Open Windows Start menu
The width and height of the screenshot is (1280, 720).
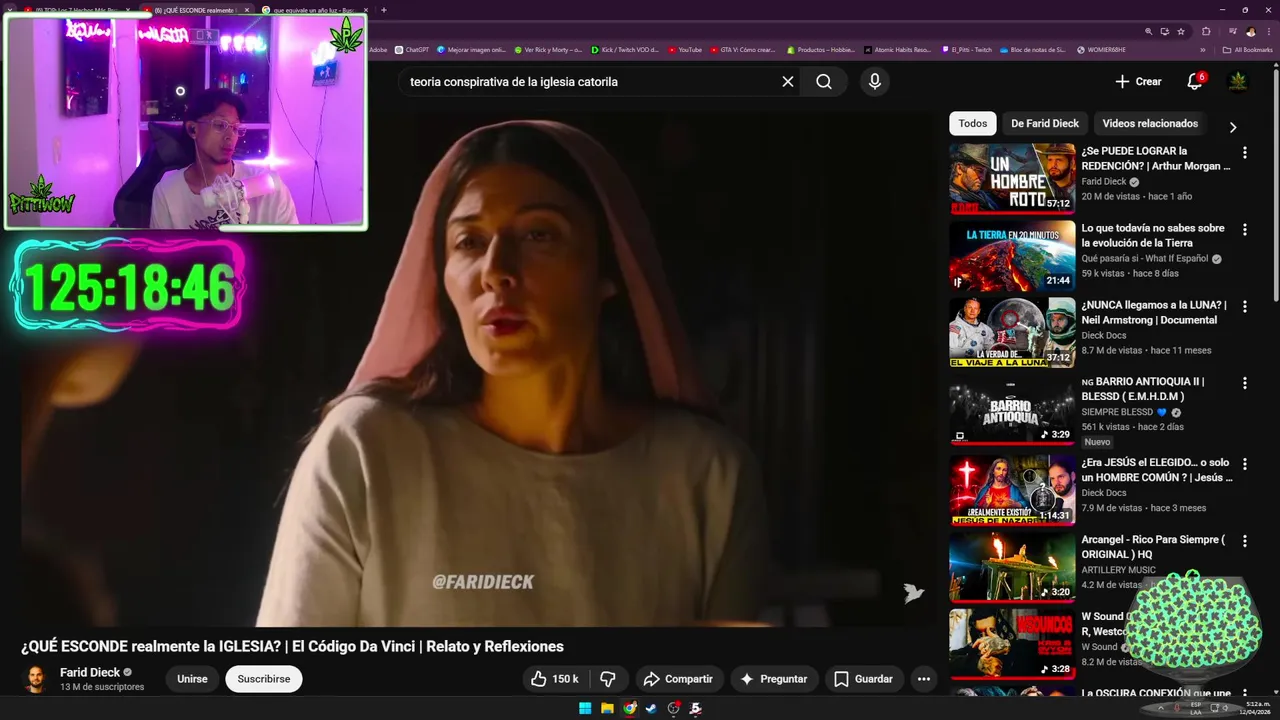[585, 708]
